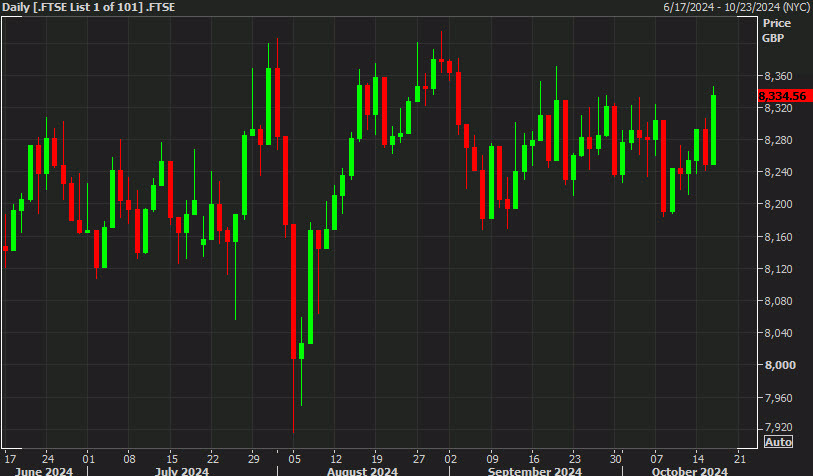The image size is (813, 476).
Task: Click the 8,040 price axis value
Action: (x=778, y=333)
